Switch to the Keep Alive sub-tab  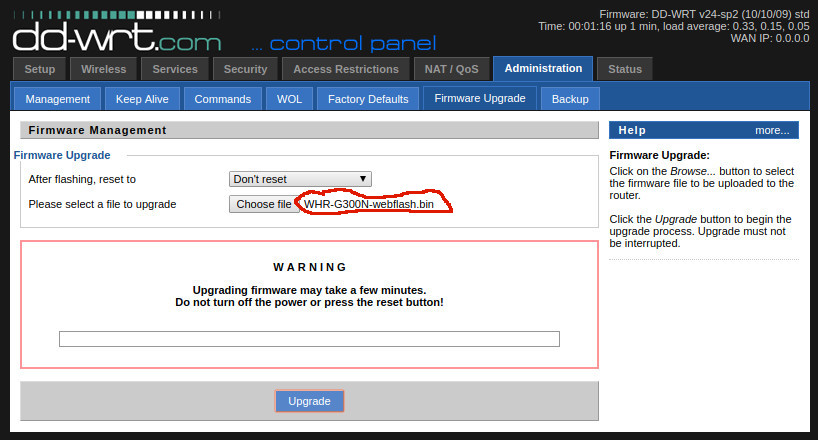click(142, 99)
